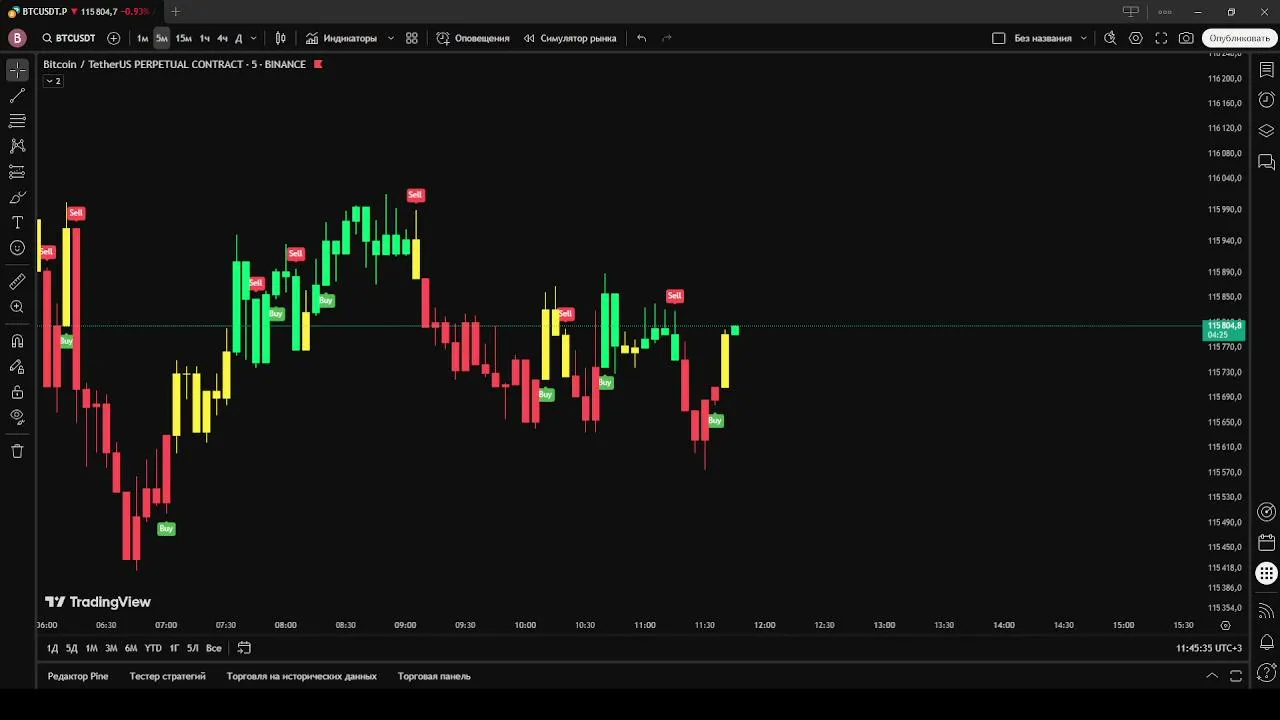Open quick search lightning icon

pyautogui.click(x=1110, y=38)
